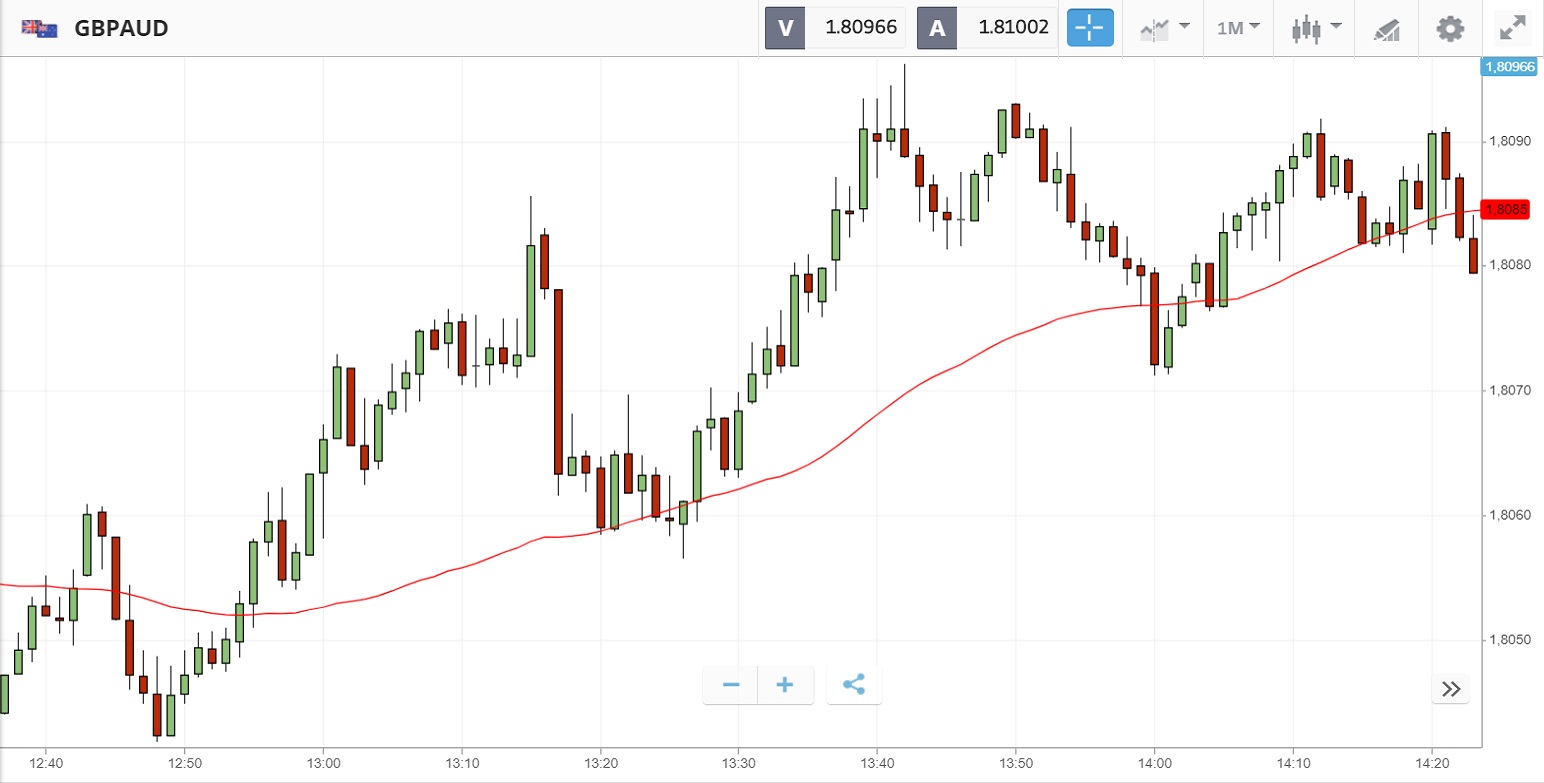Expand the 1M timeframe dropdown
Viewport: 1544px width, 783px height.
click(x=1238, y=28)
